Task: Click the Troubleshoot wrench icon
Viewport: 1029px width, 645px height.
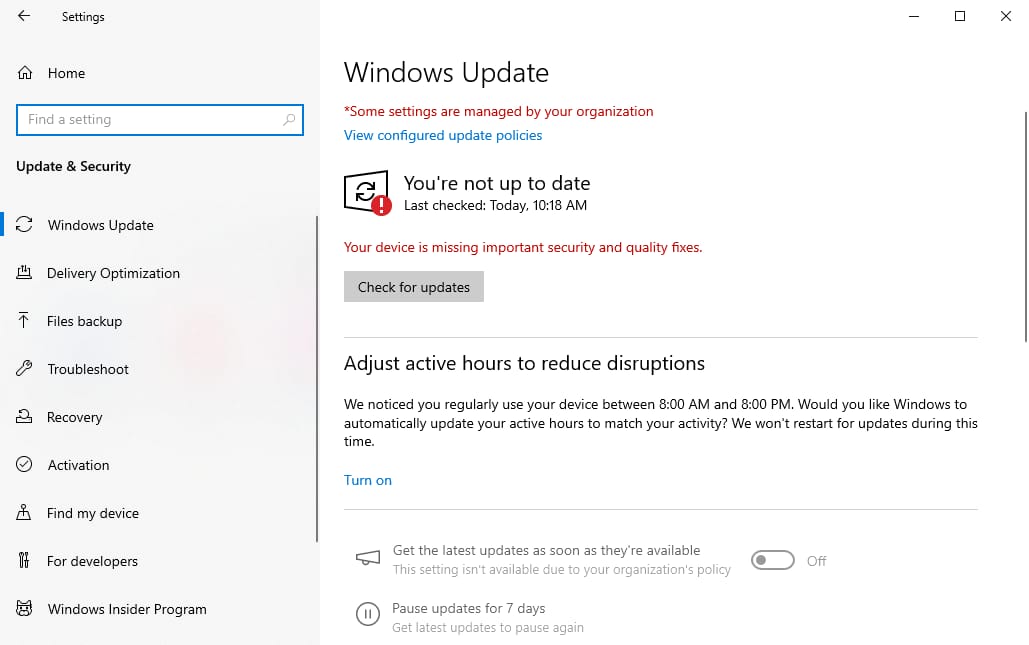Action: [25, 369]
